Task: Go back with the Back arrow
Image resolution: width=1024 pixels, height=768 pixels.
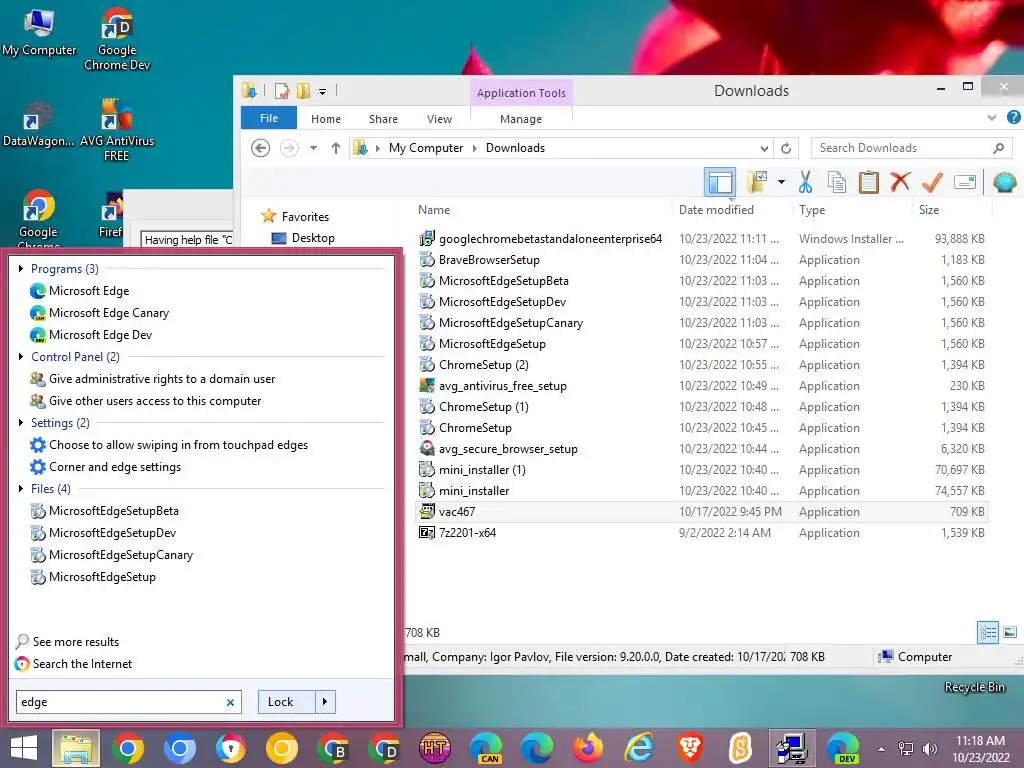Action: point(261,148)
